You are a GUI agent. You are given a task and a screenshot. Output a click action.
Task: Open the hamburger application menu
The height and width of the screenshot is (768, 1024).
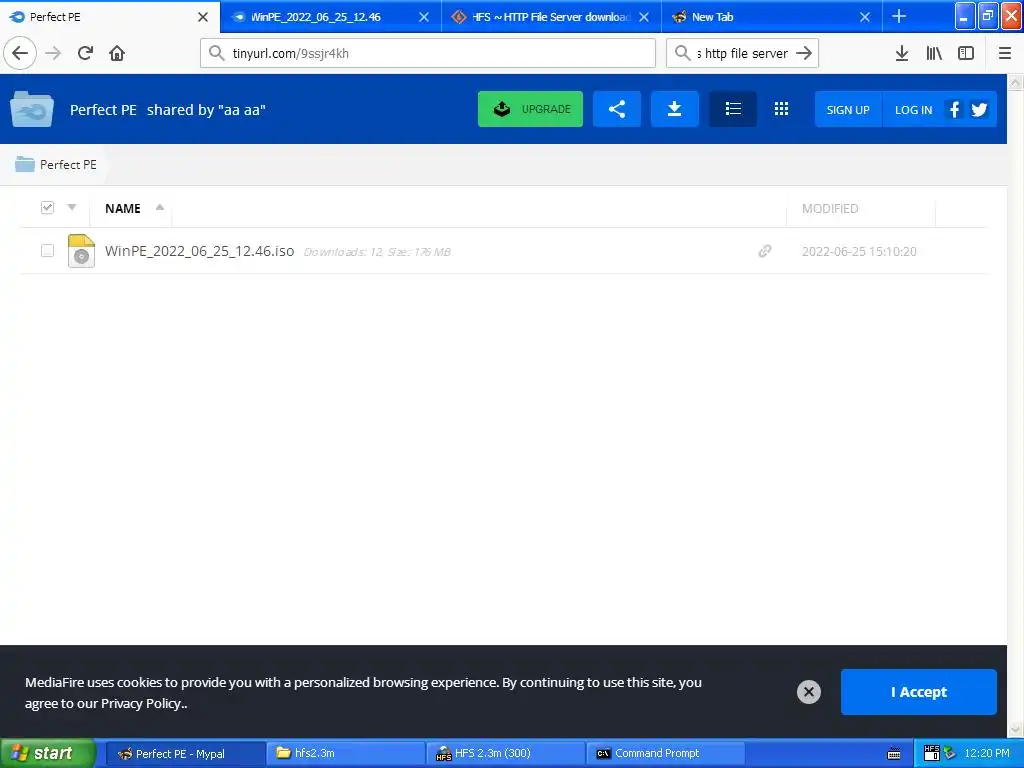tap(1004, 53)
